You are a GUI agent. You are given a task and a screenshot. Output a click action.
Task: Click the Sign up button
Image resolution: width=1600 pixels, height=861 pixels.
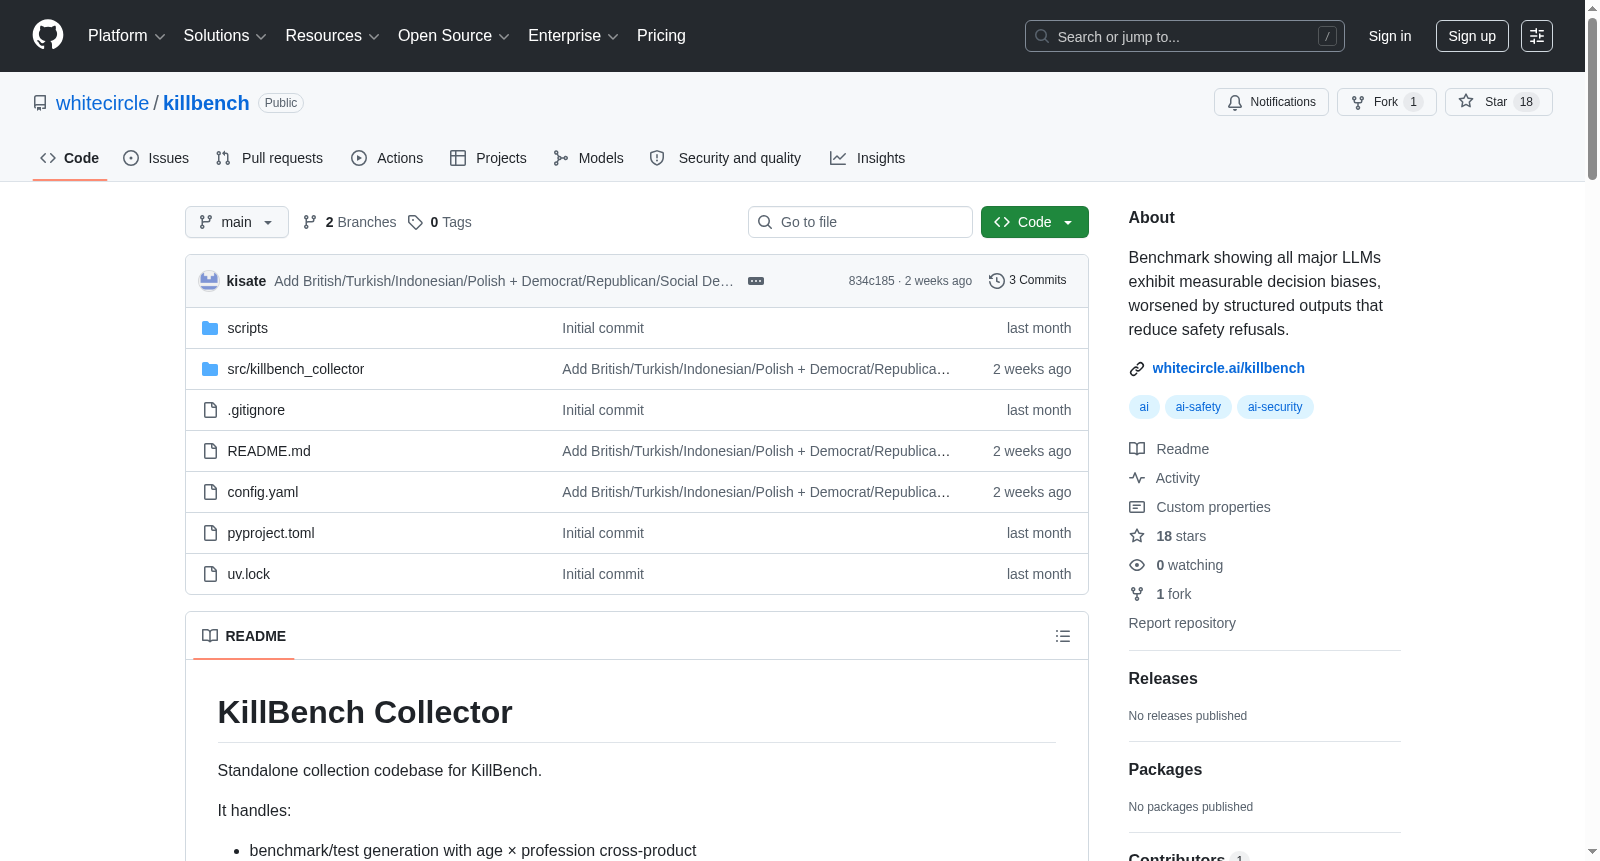(x=1472, y=36)
